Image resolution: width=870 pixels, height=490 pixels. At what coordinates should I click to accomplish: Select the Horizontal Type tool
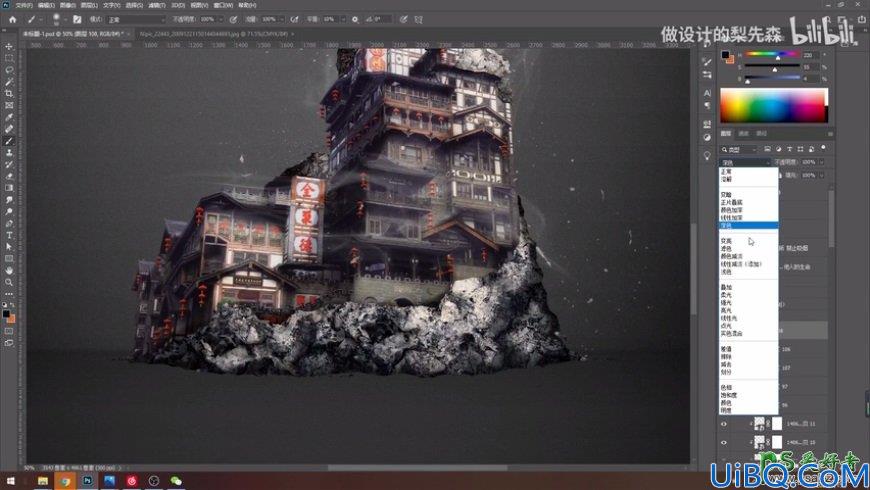(9, 235)
